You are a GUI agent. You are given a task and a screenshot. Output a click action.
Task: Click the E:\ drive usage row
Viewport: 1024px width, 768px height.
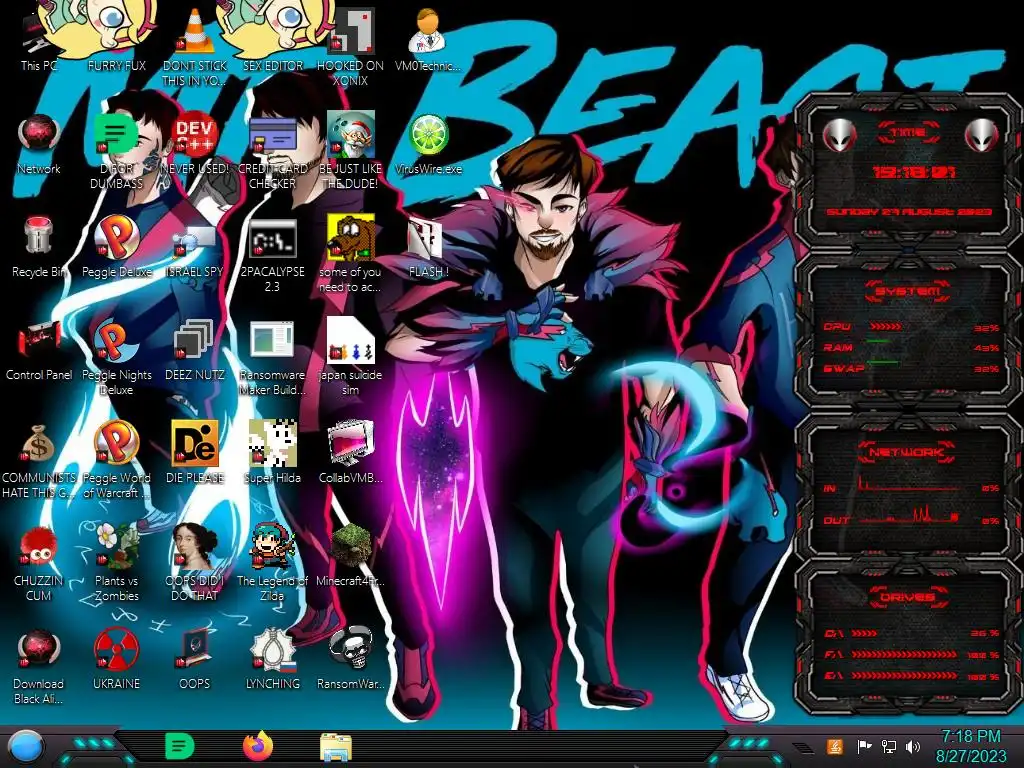911,676
